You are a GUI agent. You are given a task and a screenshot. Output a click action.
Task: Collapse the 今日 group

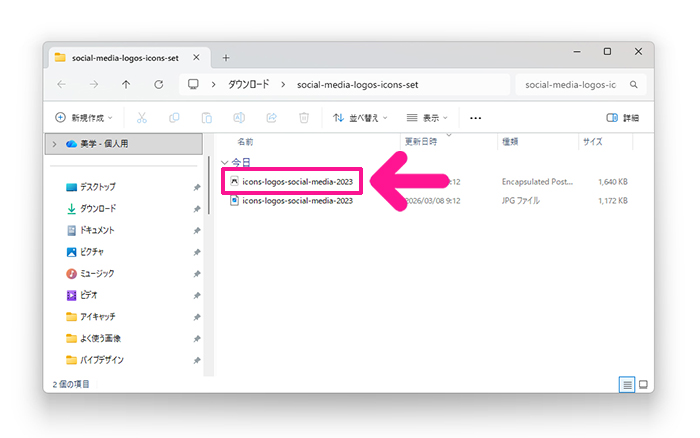[x=225, y=163]
